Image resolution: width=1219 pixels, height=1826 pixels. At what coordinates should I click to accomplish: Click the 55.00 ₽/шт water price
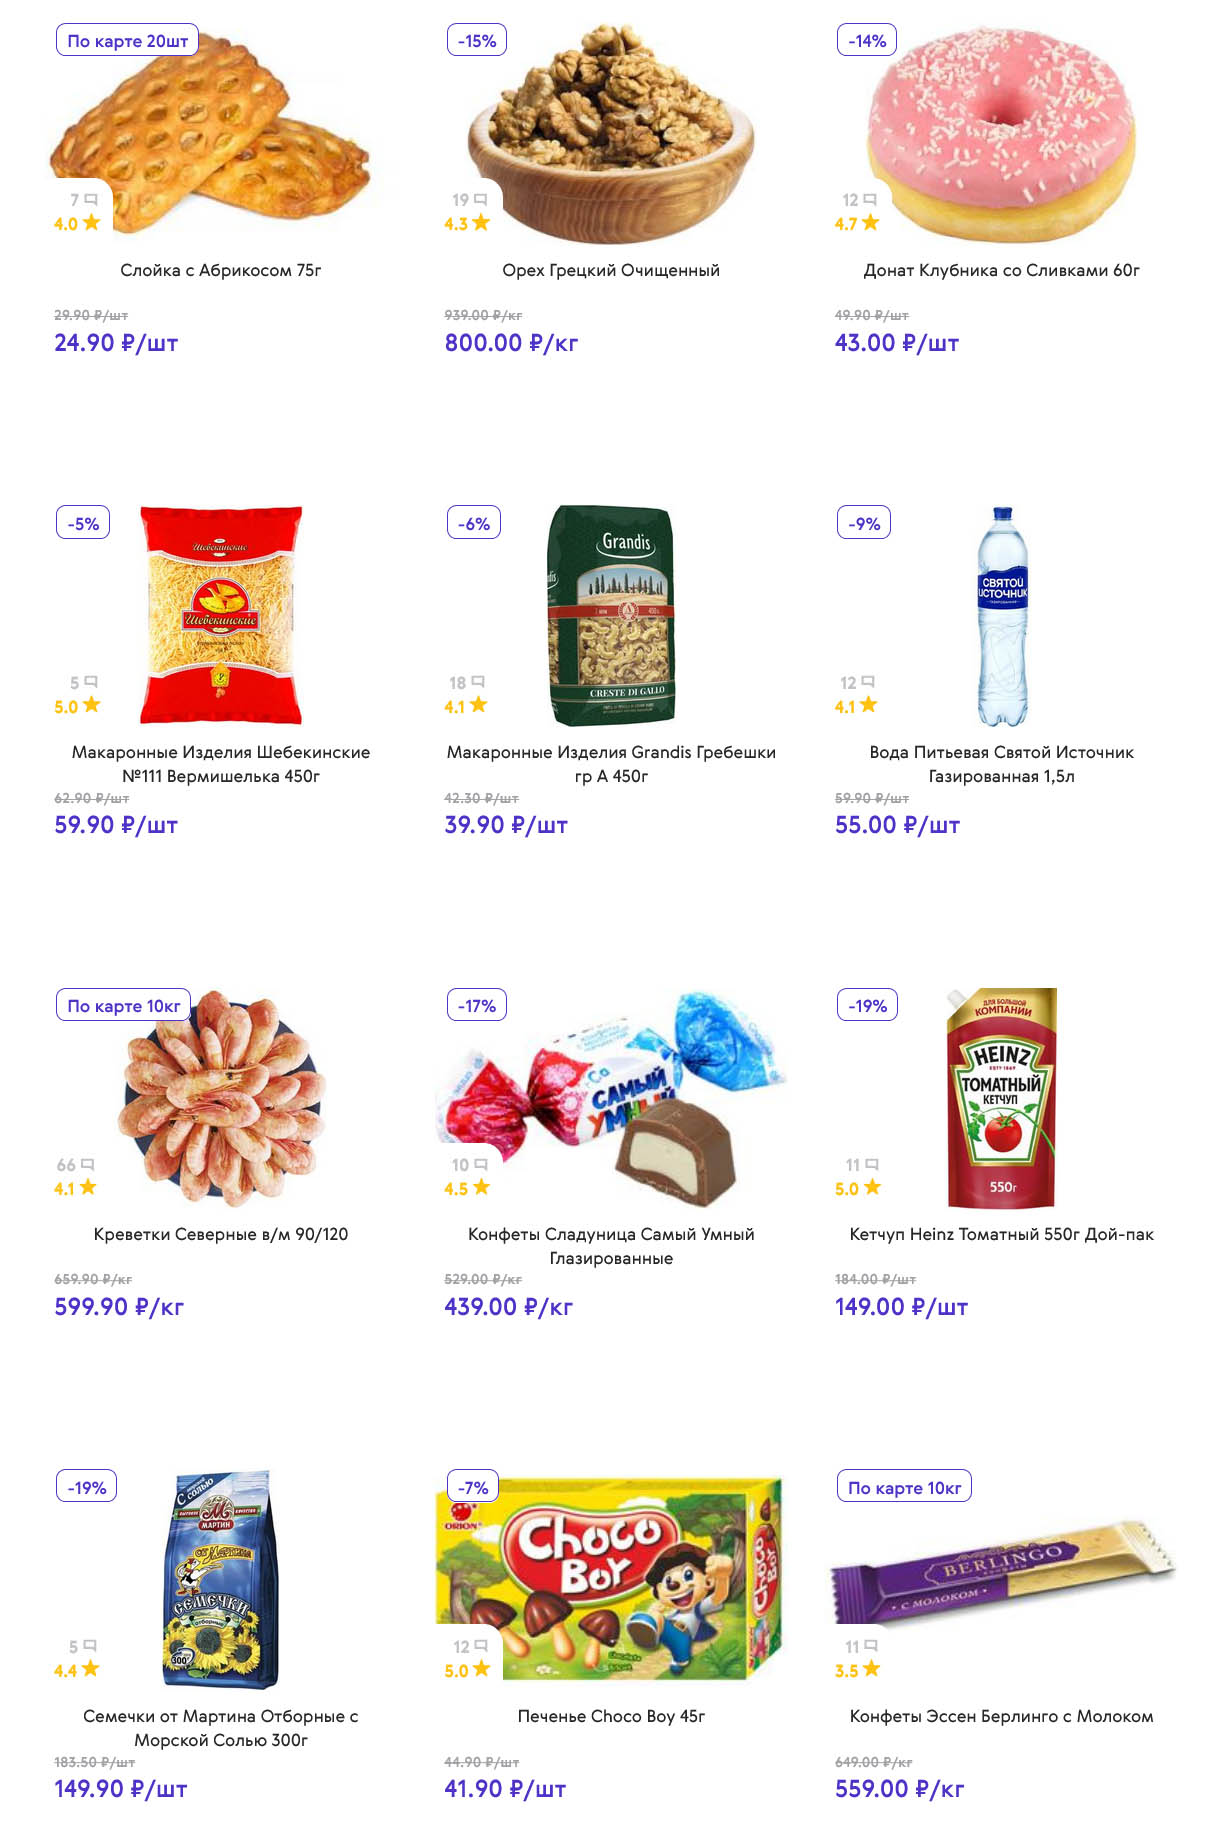tap(897, 825)
